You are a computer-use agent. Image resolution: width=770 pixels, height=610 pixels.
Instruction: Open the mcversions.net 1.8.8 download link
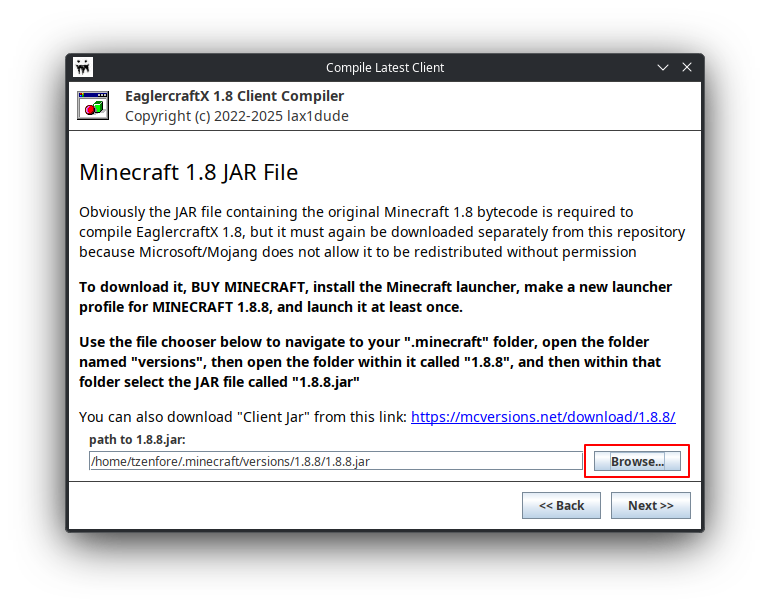[543, 417]
